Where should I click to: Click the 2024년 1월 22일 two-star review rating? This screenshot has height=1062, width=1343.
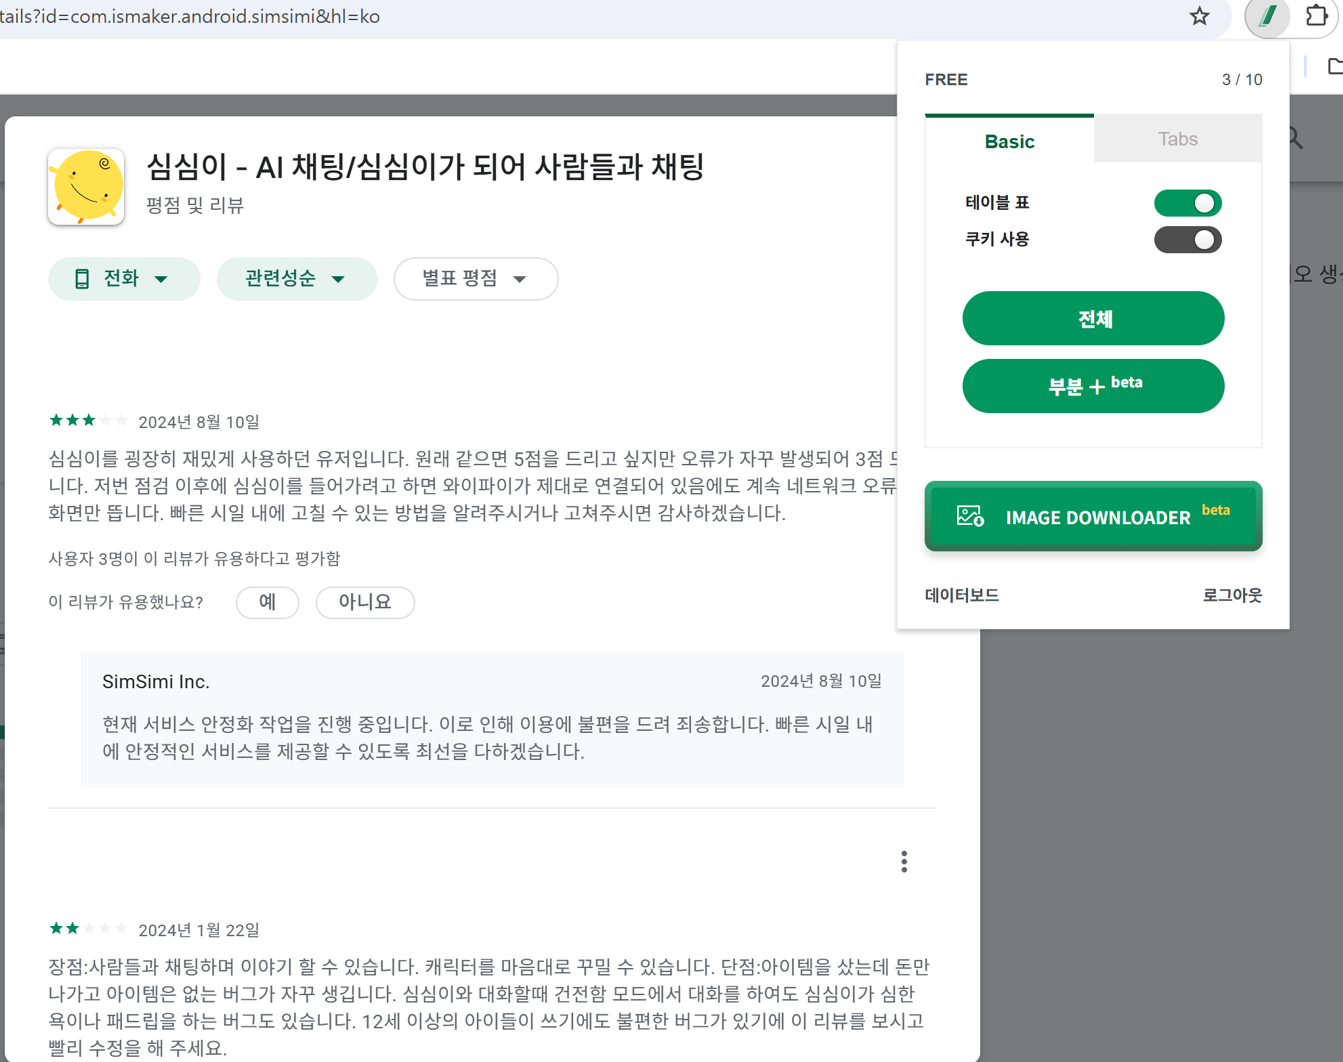point(88,928)
